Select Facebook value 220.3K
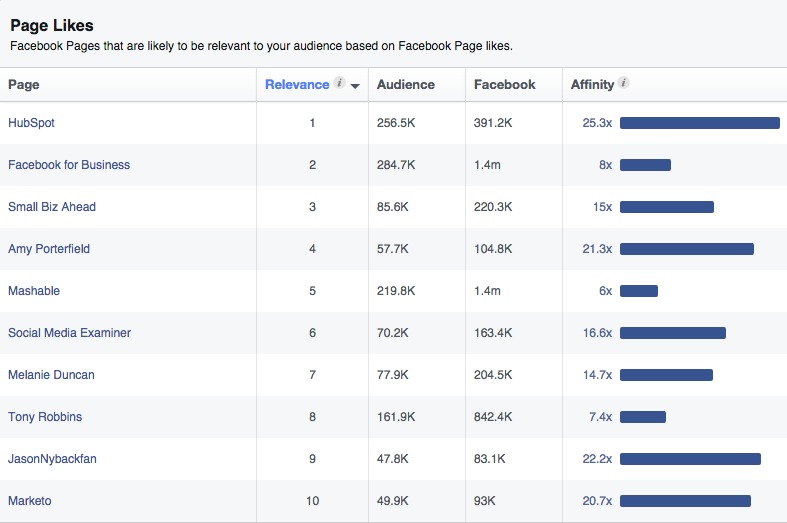This screenshot has width=787, height=523. click(493, 207)
